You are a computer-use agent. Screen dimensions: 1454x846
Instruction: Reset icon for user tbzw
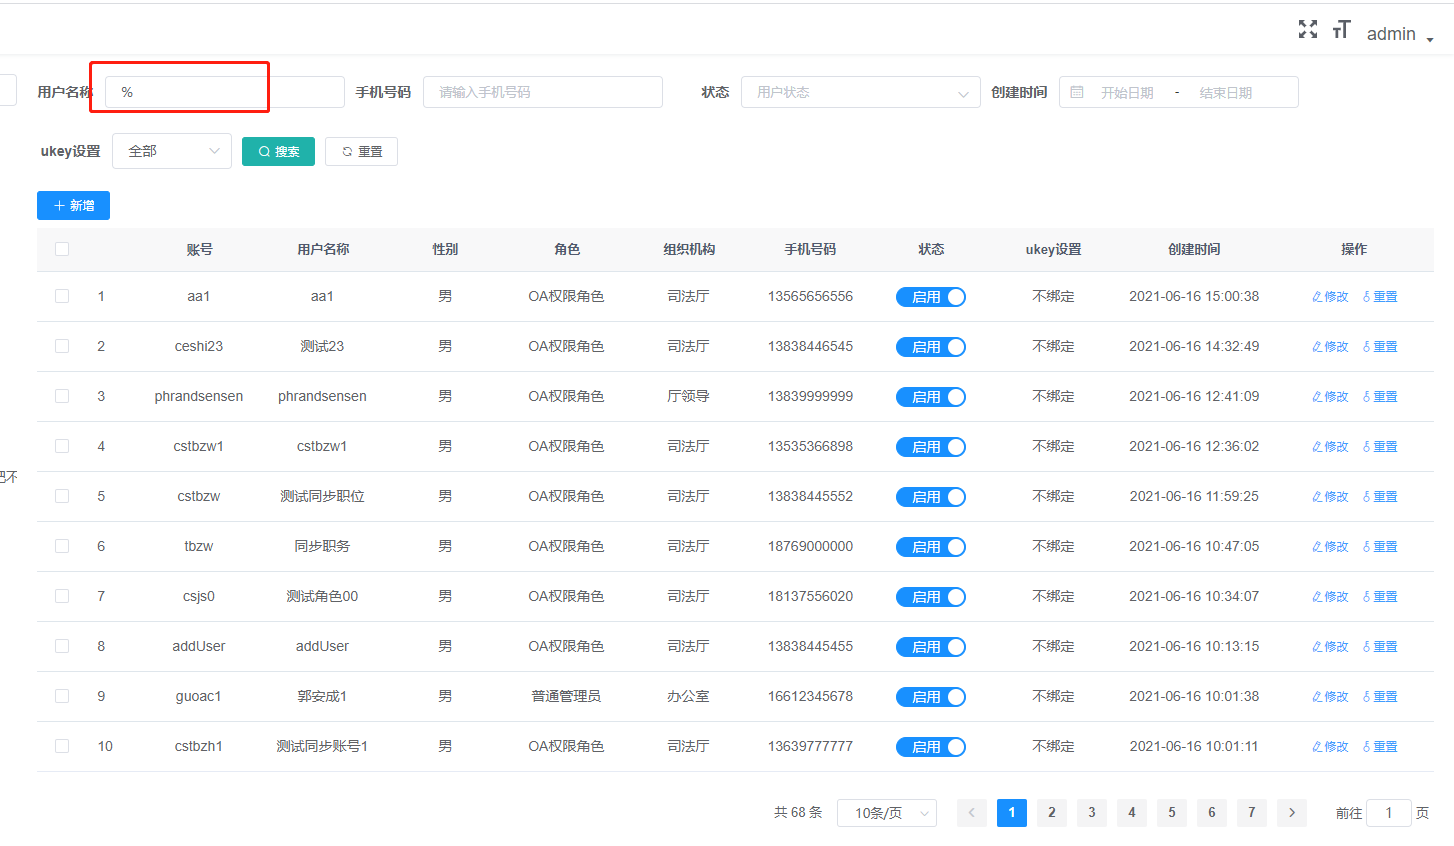(1380, 547)
